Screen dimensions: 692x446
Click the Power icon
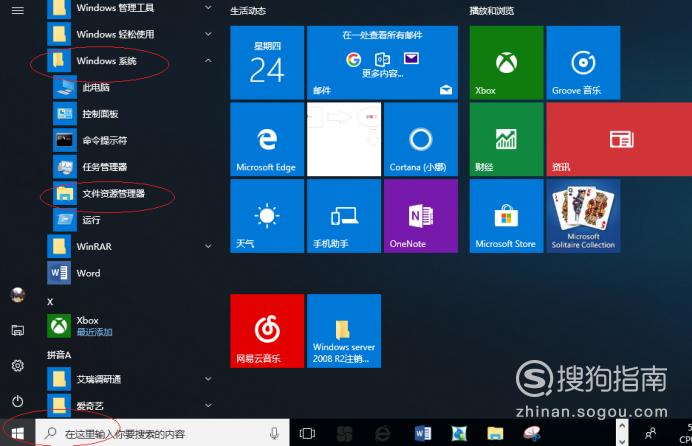click(18, 401)
